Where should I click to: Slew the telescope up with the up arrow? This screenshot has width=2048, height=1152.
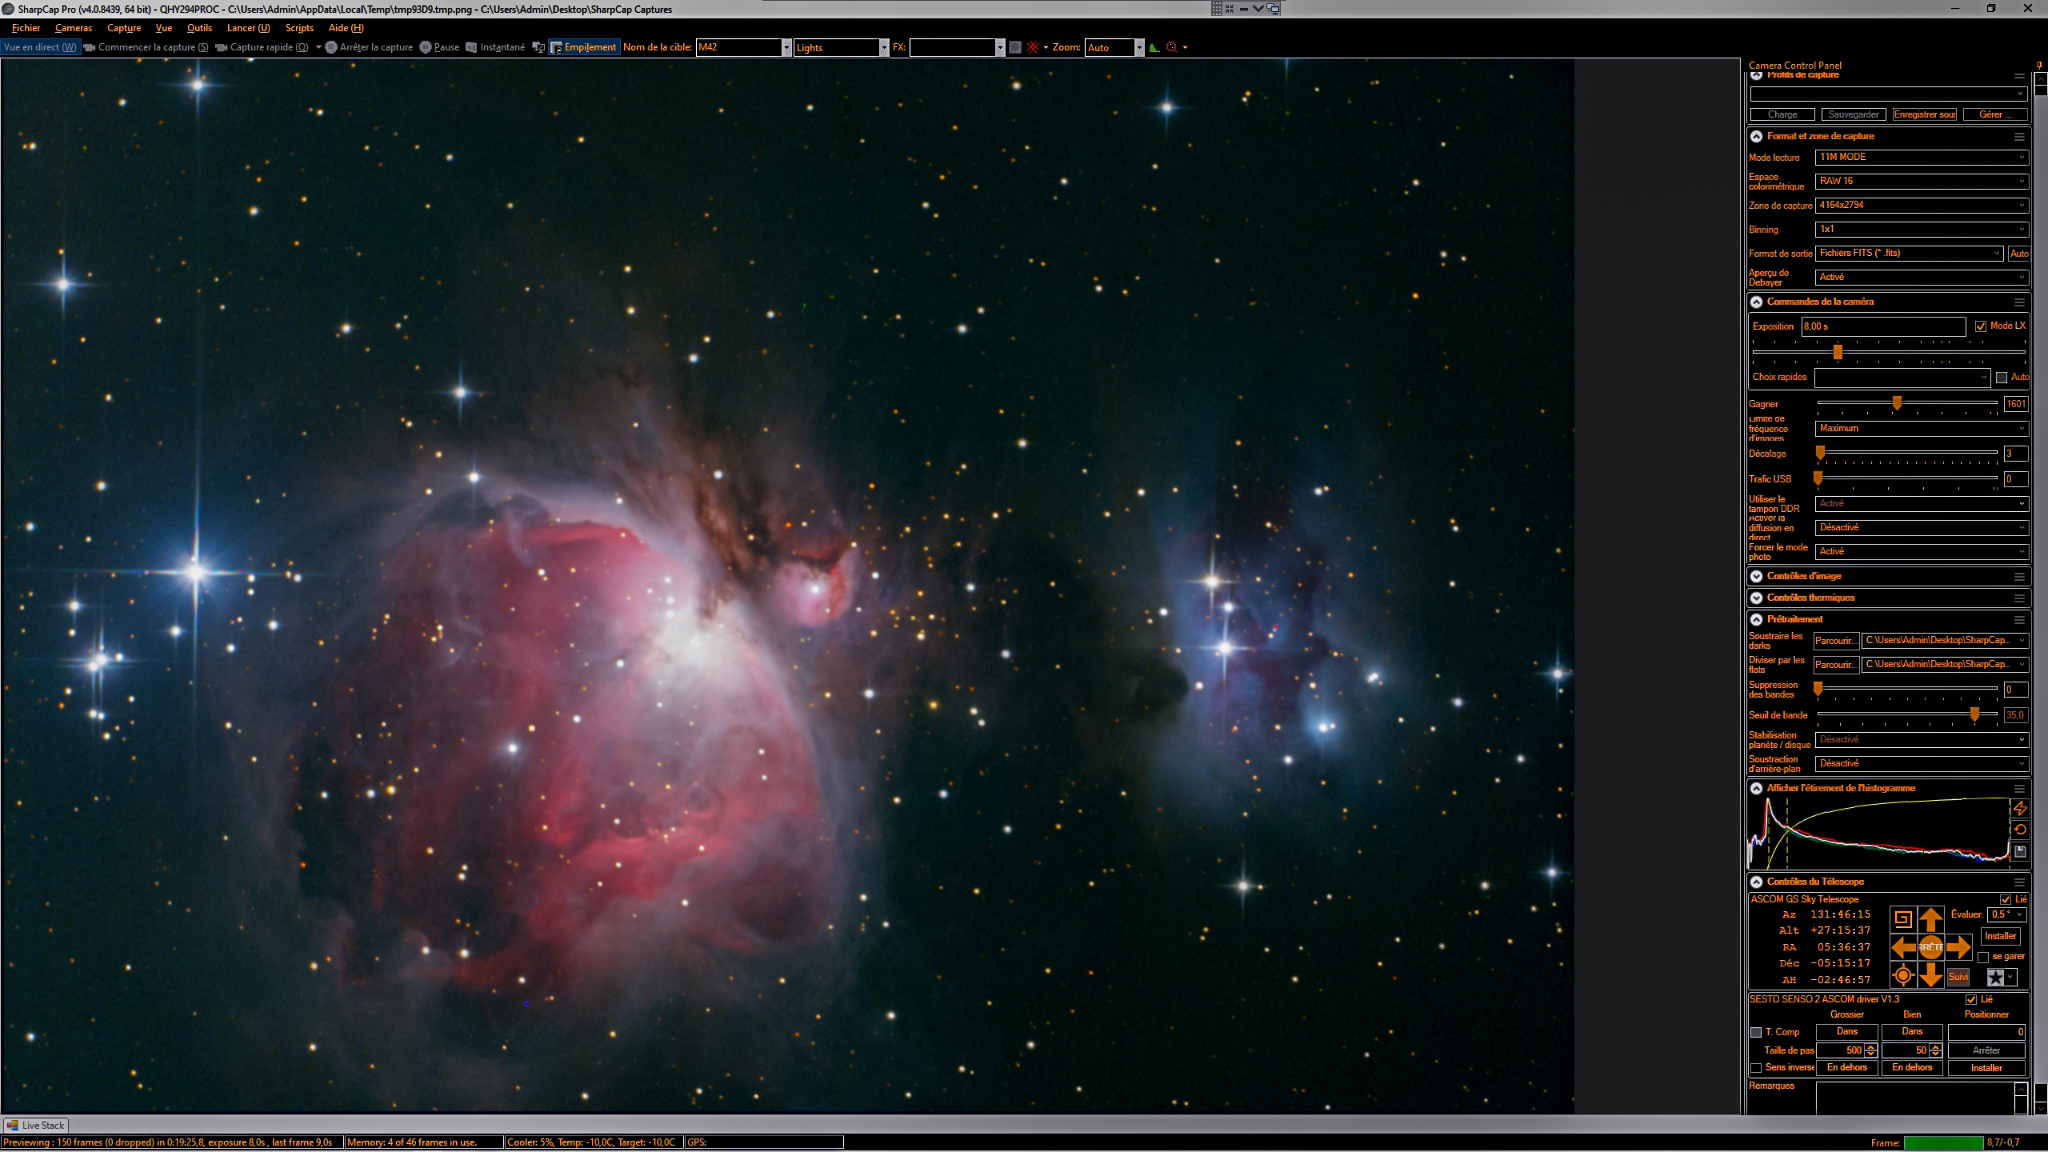click(x=1931, y=919)
